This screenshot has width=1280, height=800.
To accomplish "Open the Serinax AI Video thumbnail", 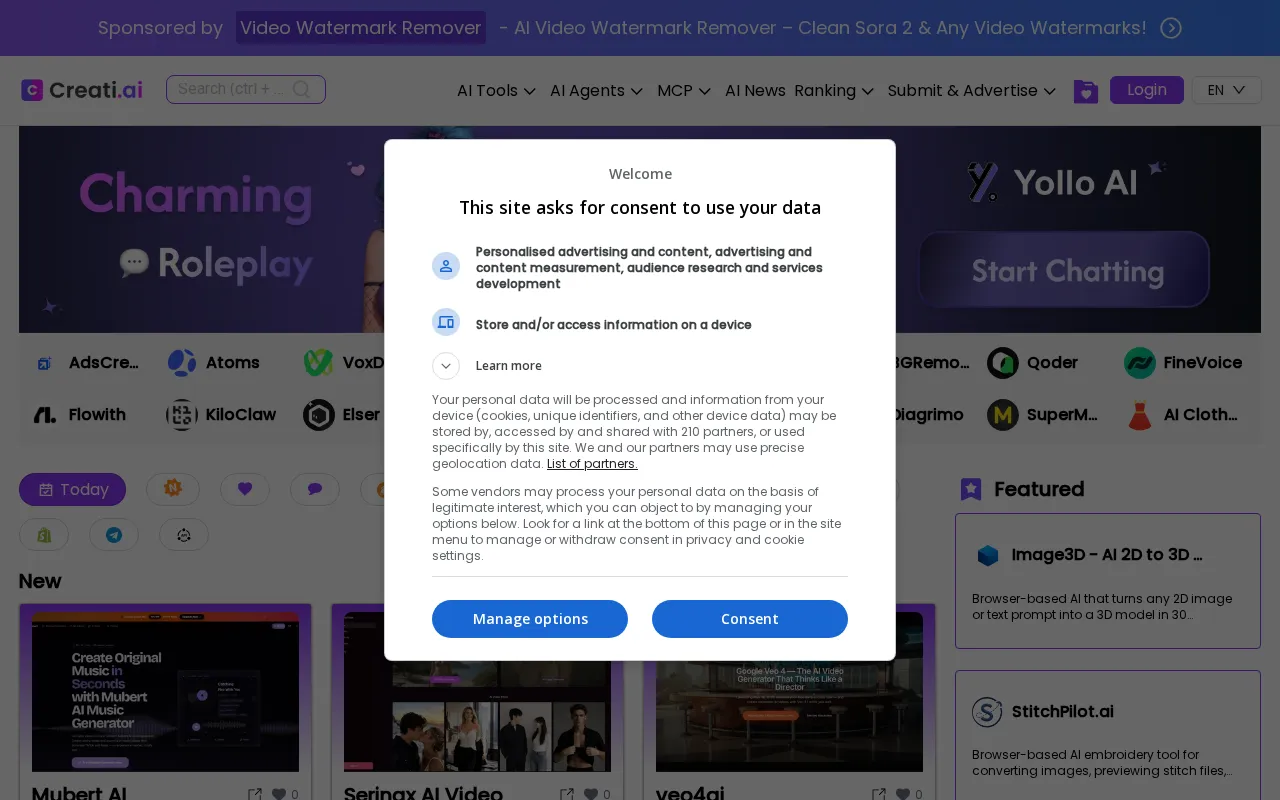I will 477,692.
